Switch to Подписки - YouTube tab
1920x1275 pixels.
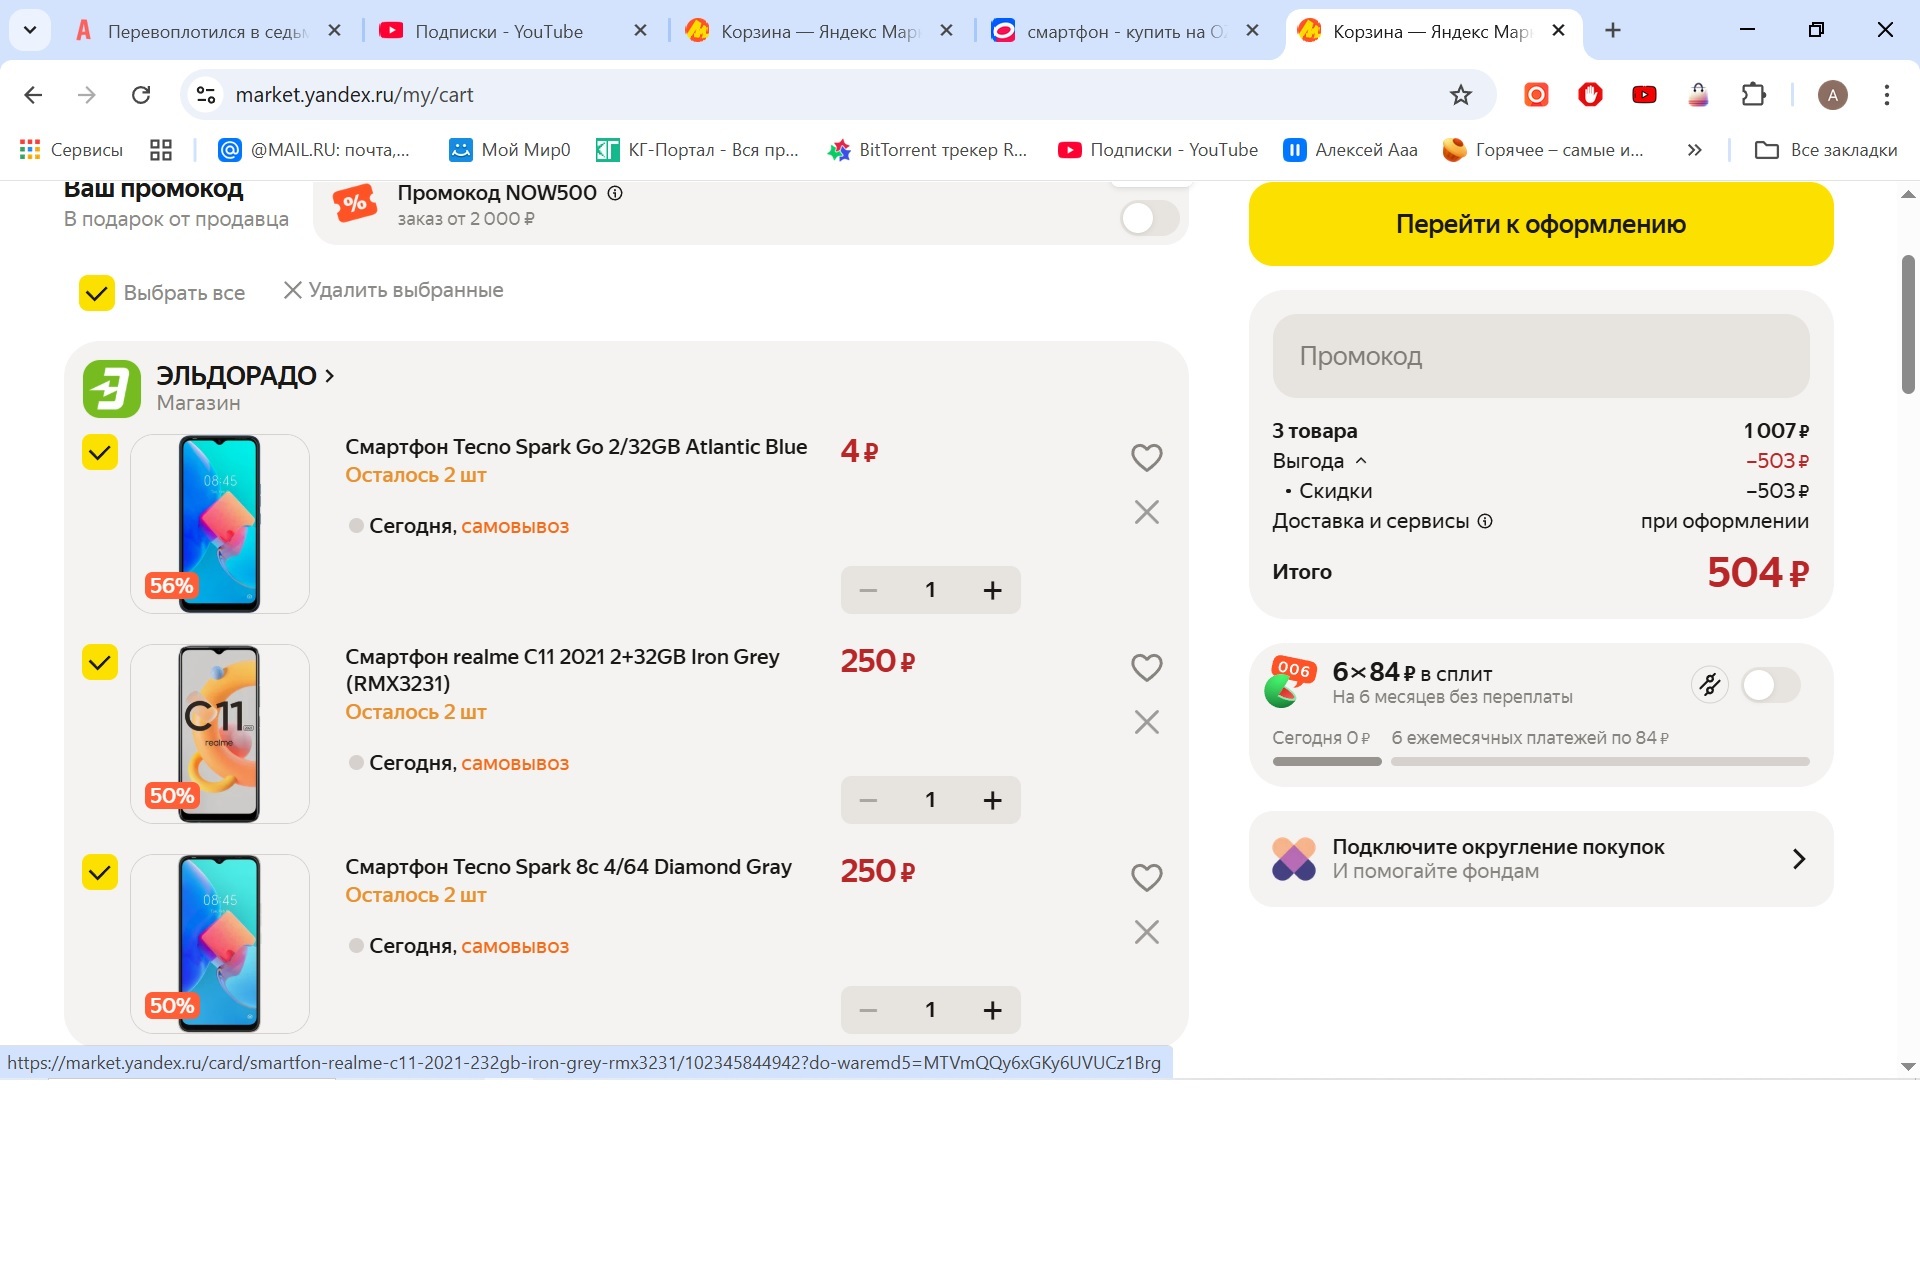499,31
